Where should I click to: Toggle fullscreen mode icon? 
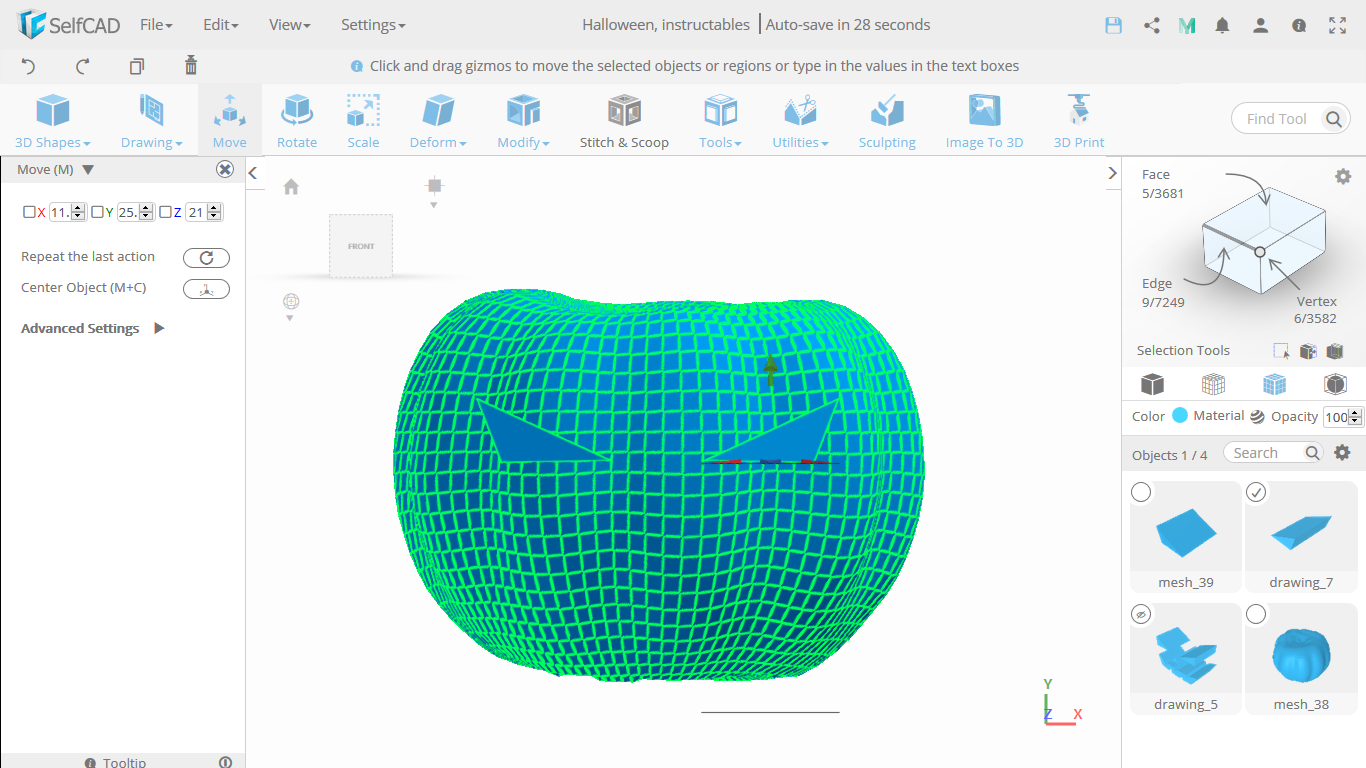1337,25
